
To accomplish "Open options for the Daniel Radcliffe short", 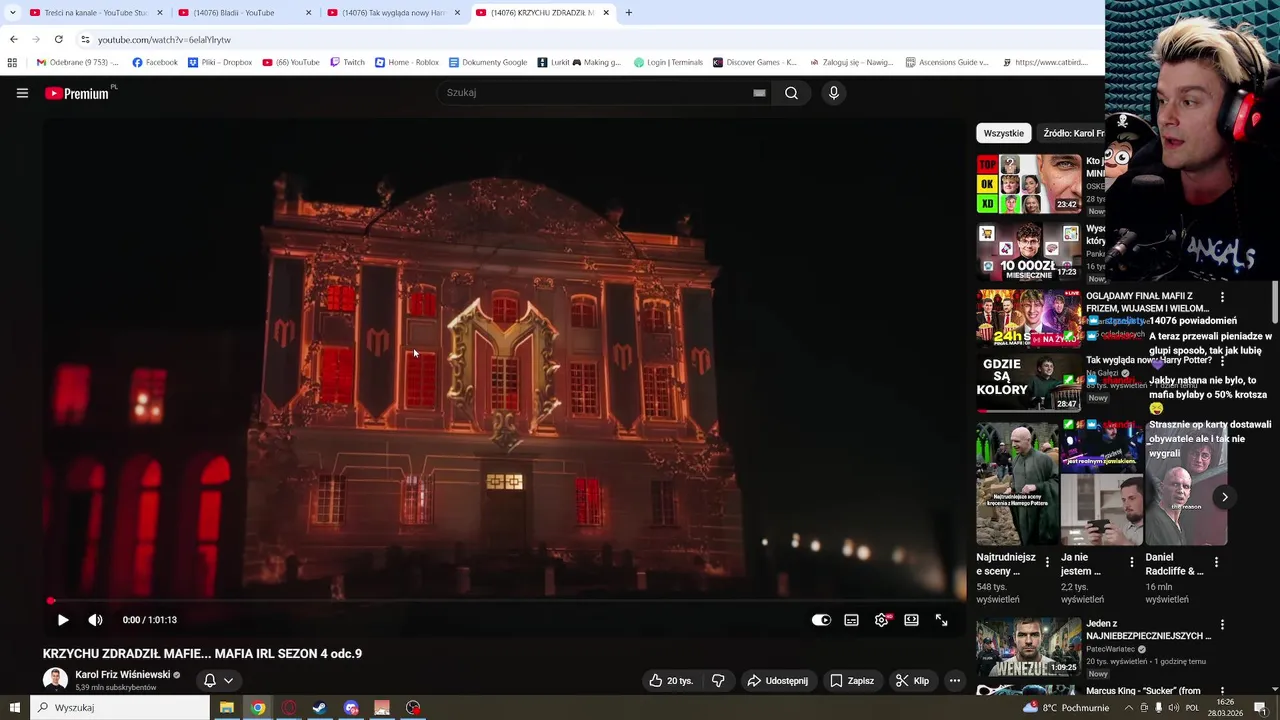I will coord(1216,562).
